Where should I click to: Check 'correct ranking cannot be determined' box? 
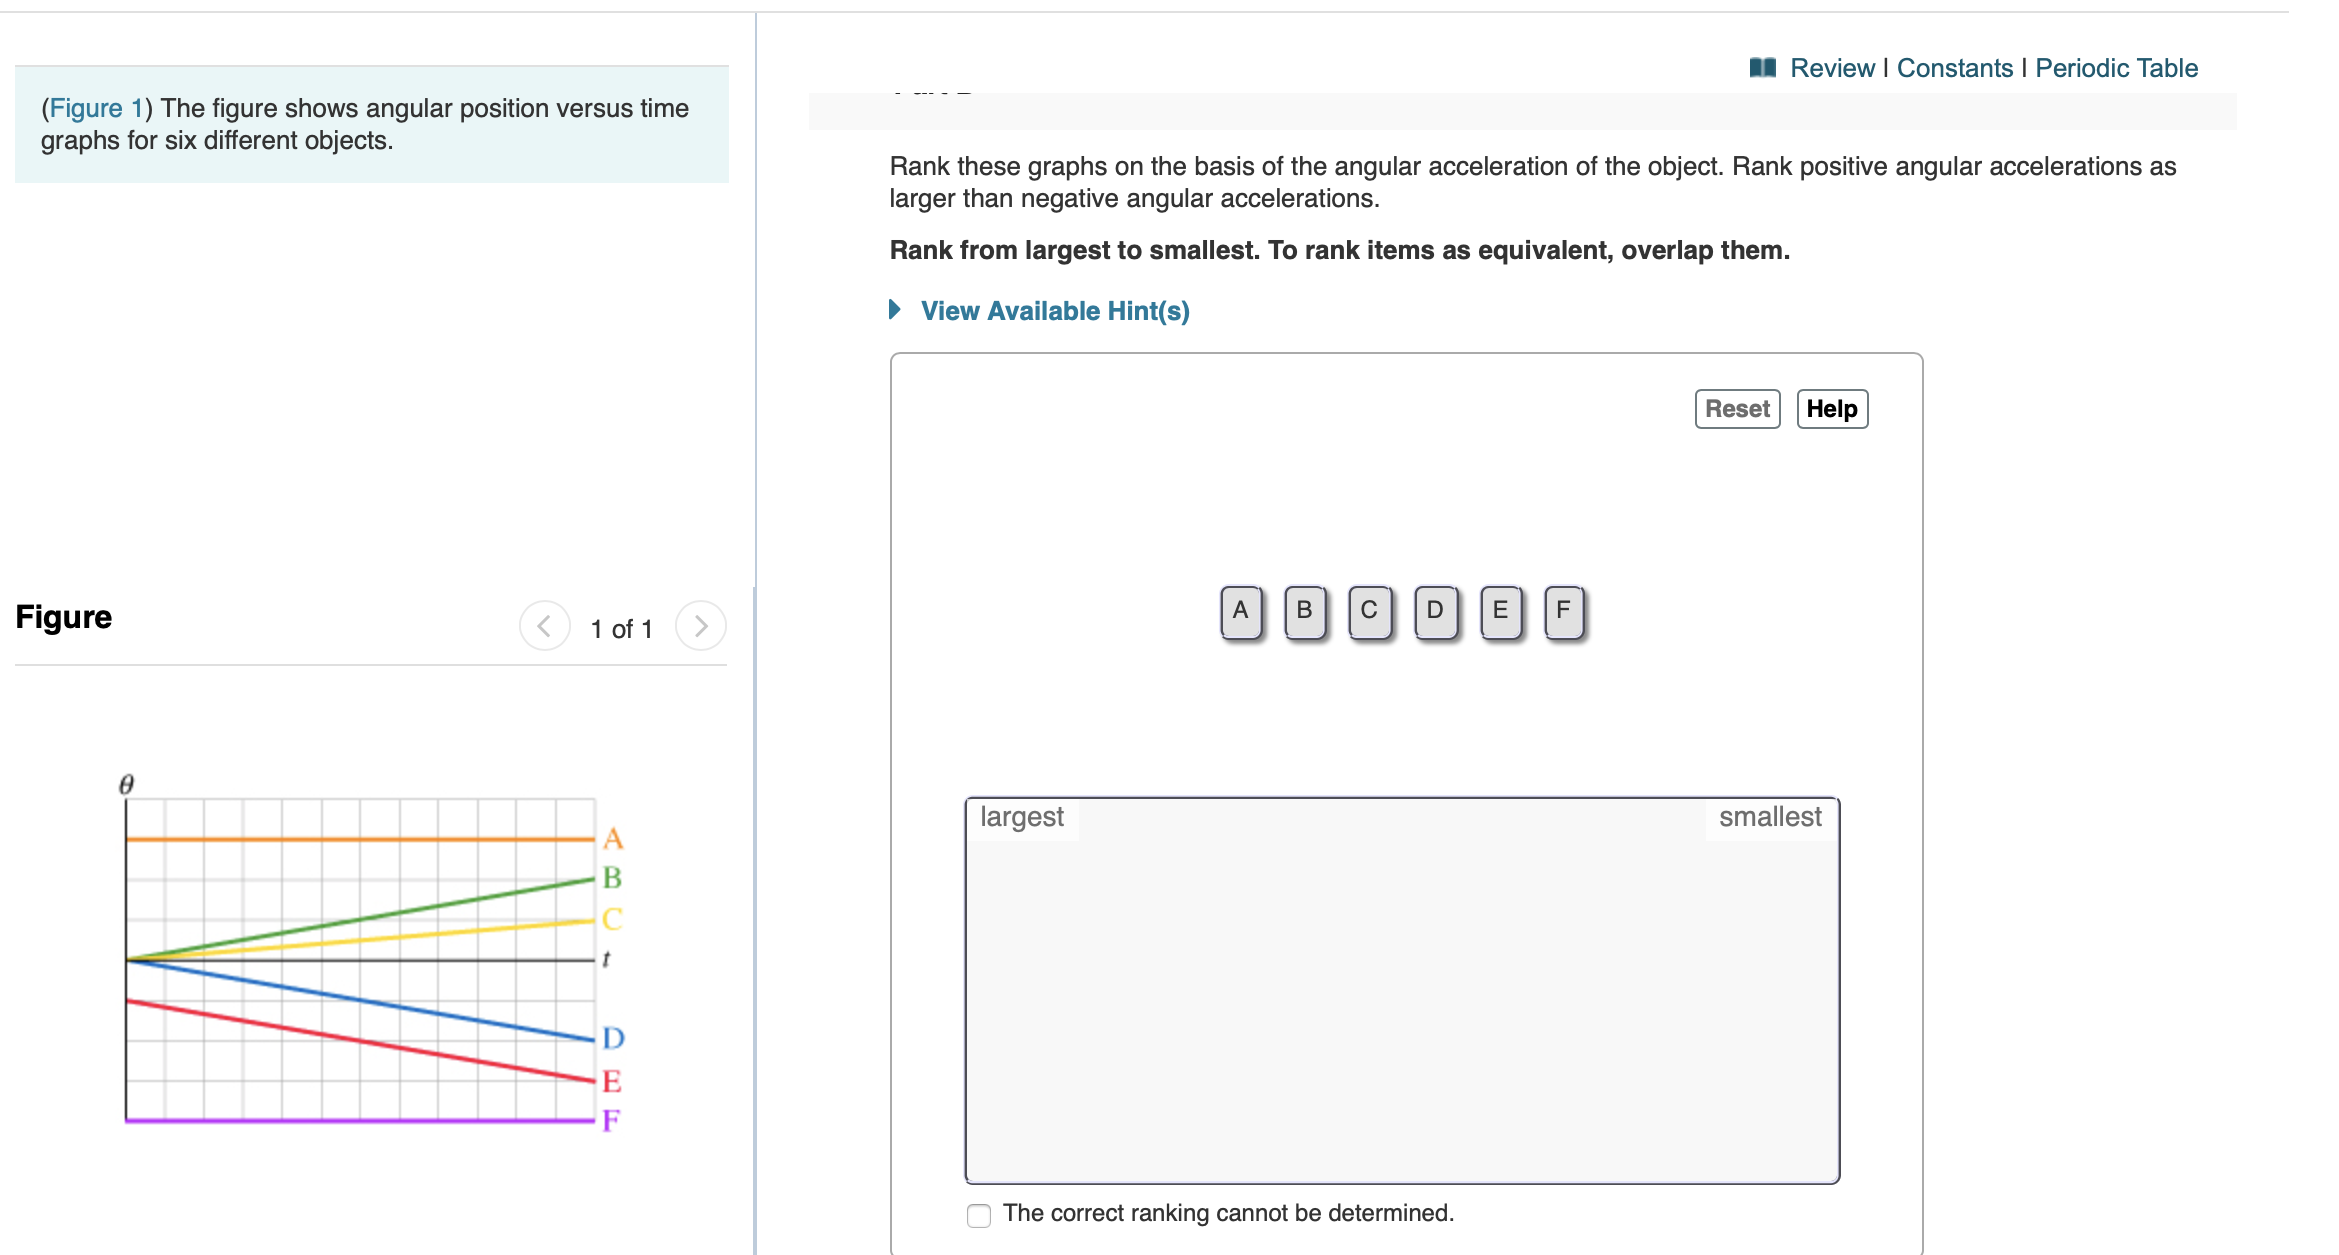979,1215
